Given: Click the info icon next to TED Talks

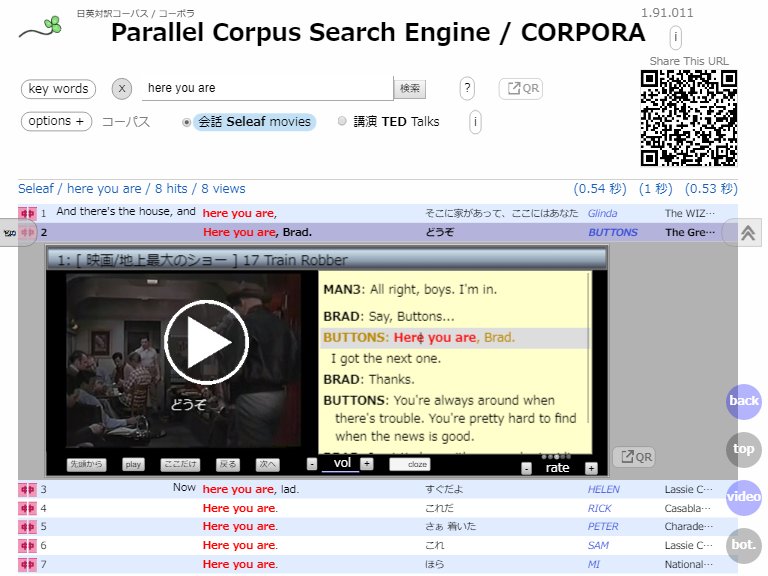Looking at the screenshot, I should (x=475, y=122).
